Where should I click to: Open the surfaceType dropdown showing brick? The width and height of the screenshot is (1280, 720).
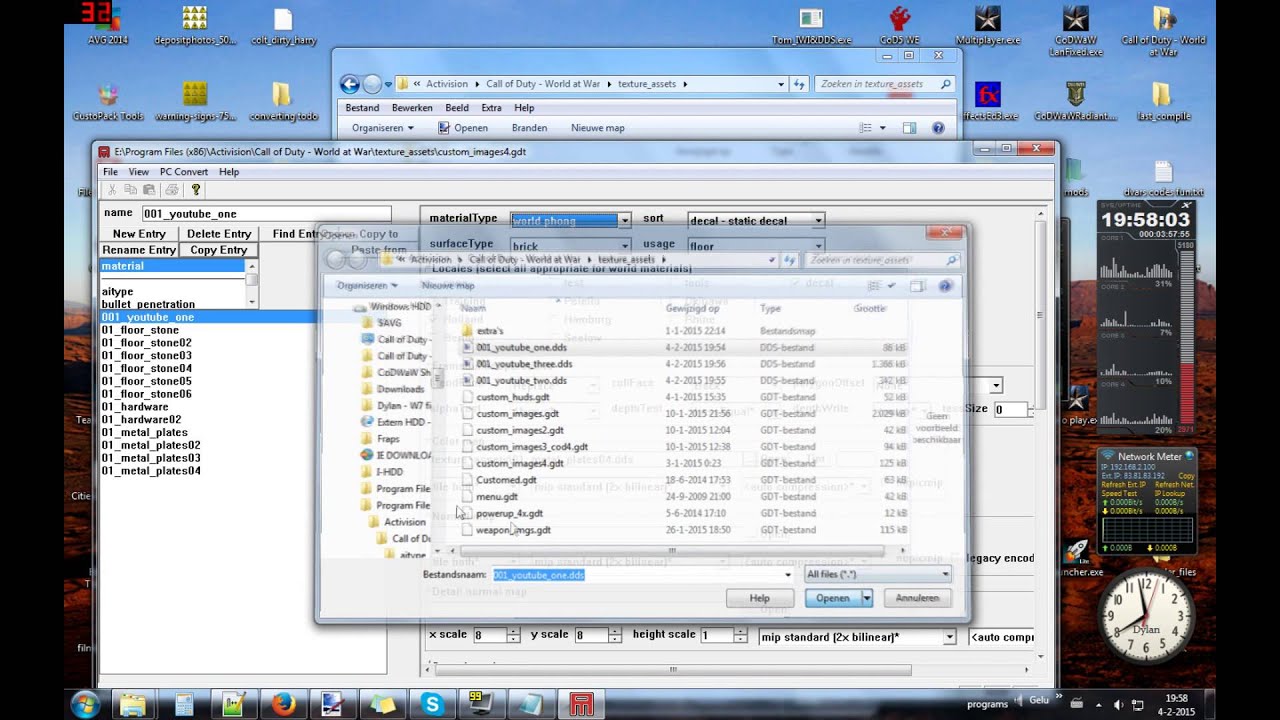pyautogui.click(x=624, y=245)
